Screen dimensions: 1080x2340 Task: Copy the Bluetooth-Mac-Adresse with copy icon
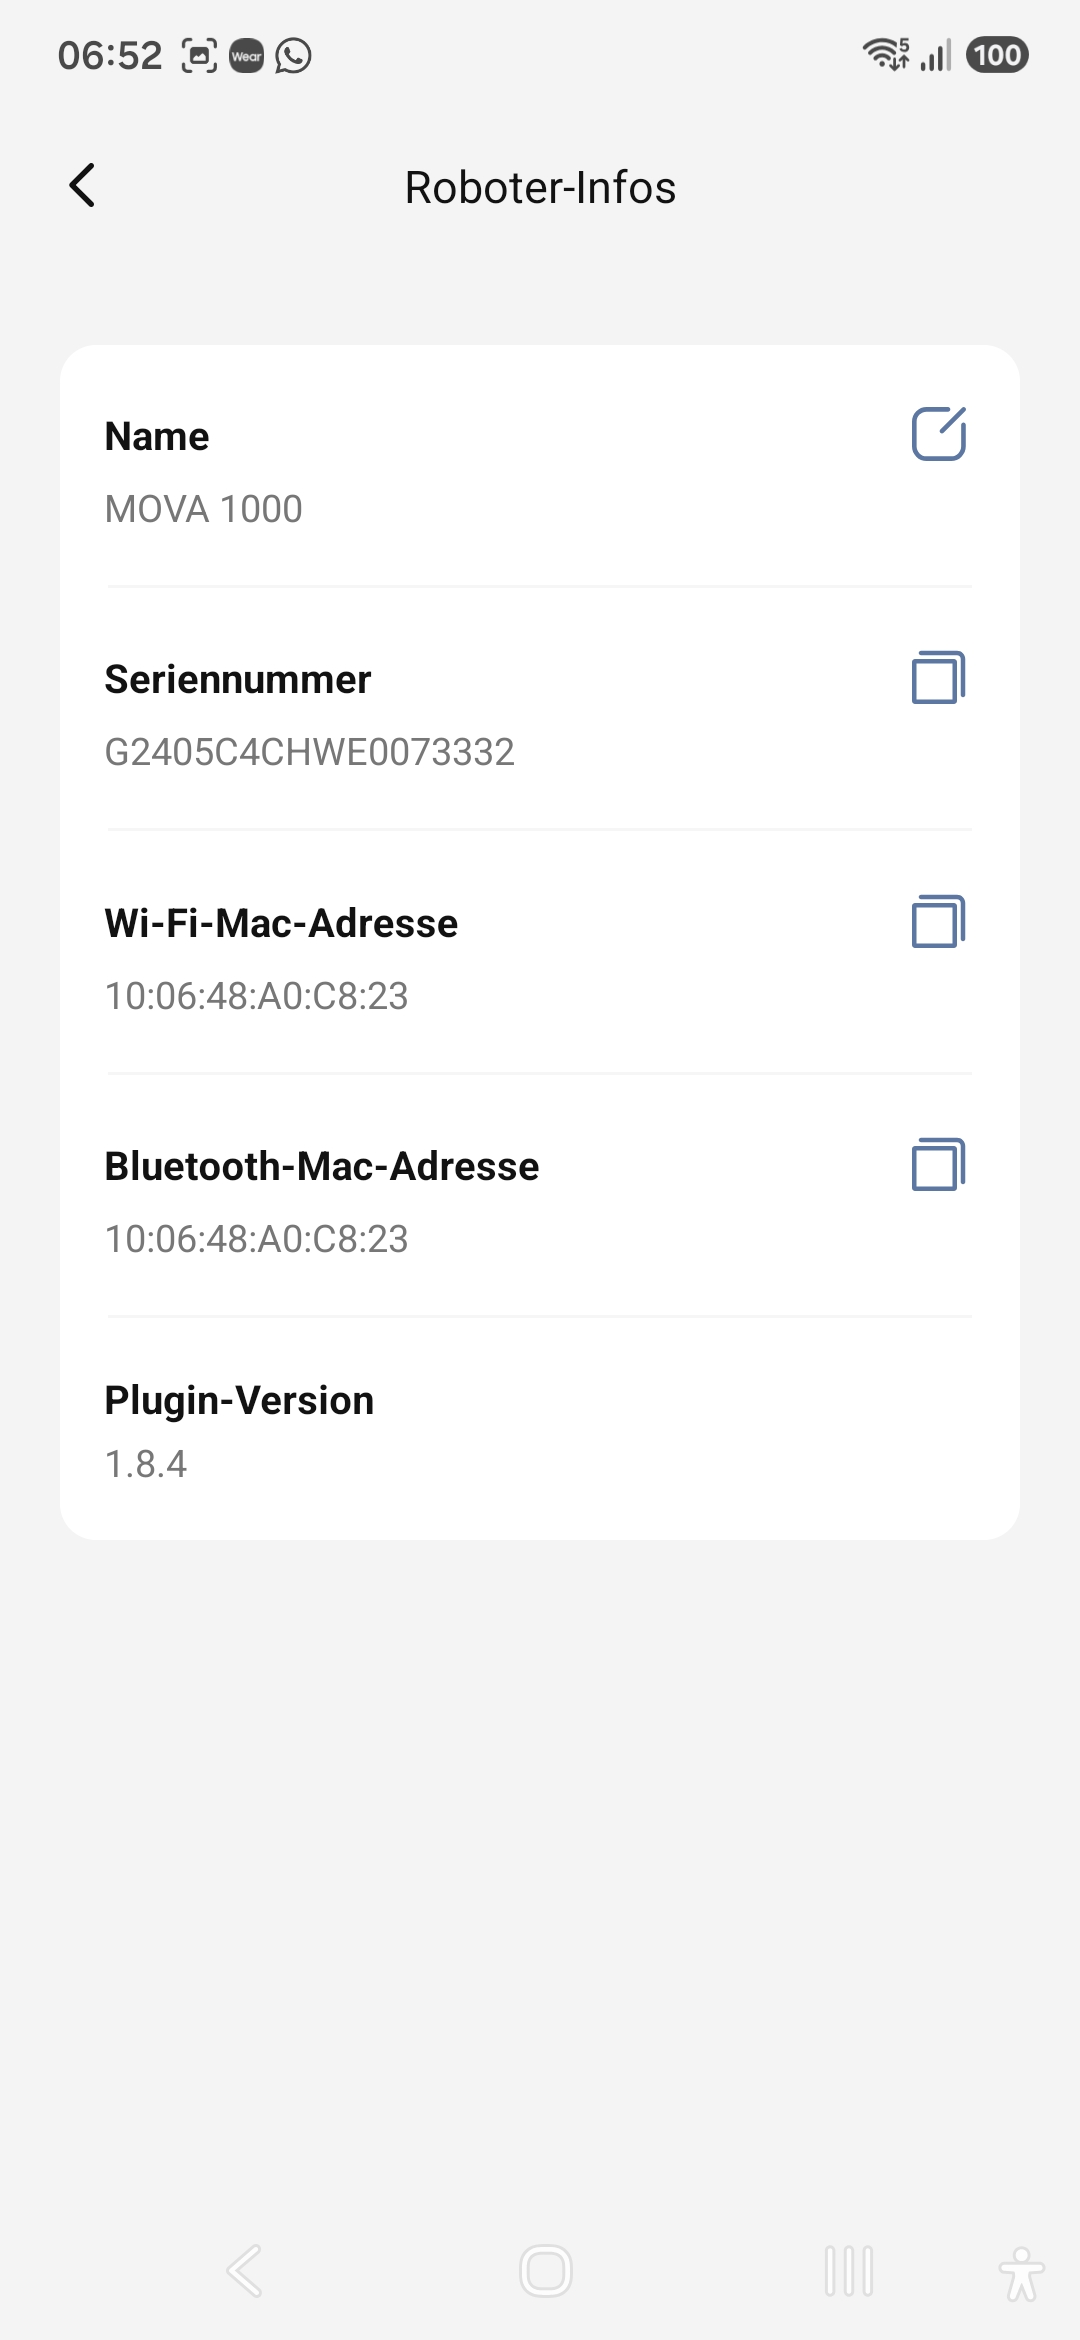pos(939,1165)
